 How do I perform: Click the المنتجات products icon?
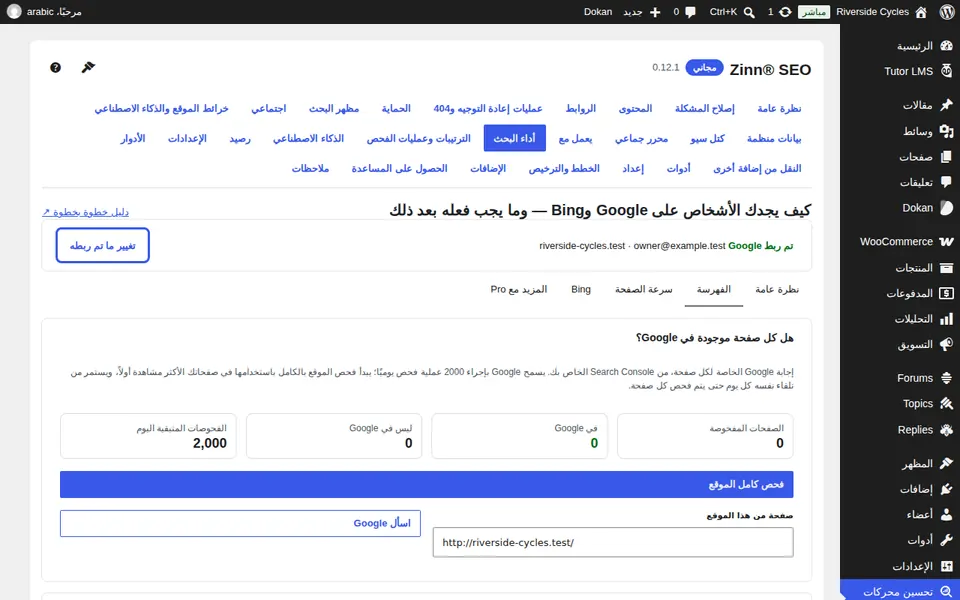(x=946, y=268)
